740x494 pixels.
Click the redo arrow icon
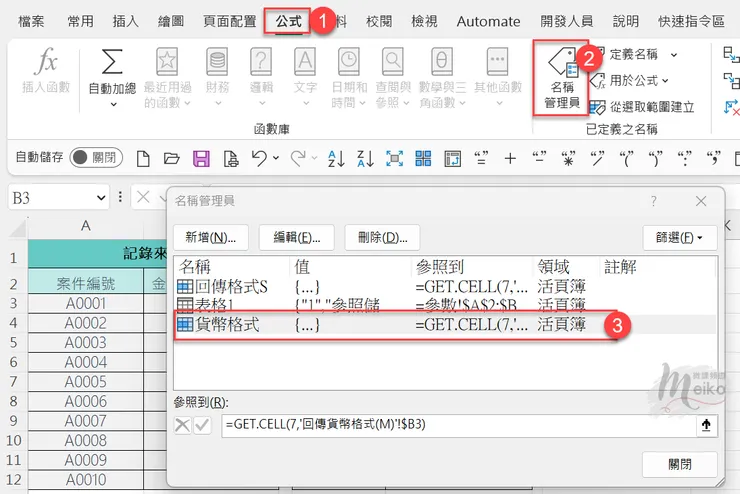pyautogui.click(x=298, y=158)
